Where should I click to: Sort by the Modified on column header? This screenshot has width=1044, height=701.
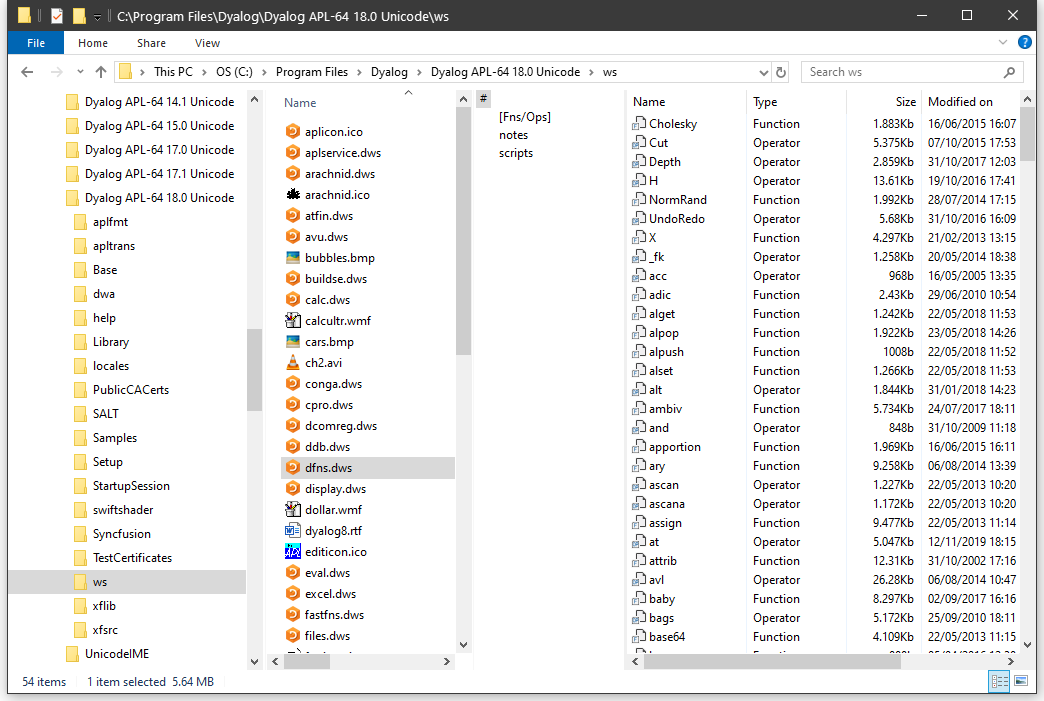click(960, 102)
